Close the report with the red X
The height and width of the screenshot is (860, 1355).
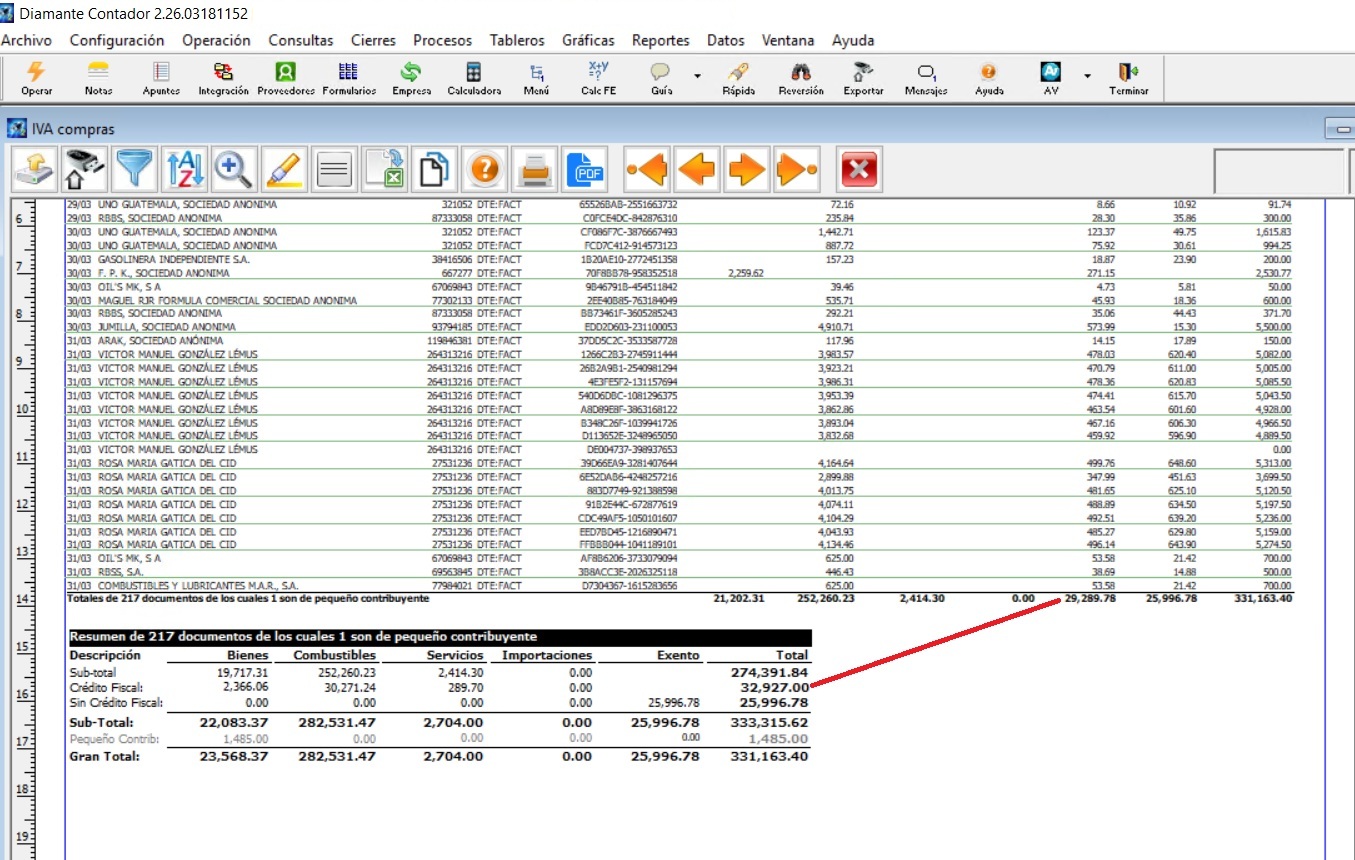pyautogui.click(x=858, y=170)
